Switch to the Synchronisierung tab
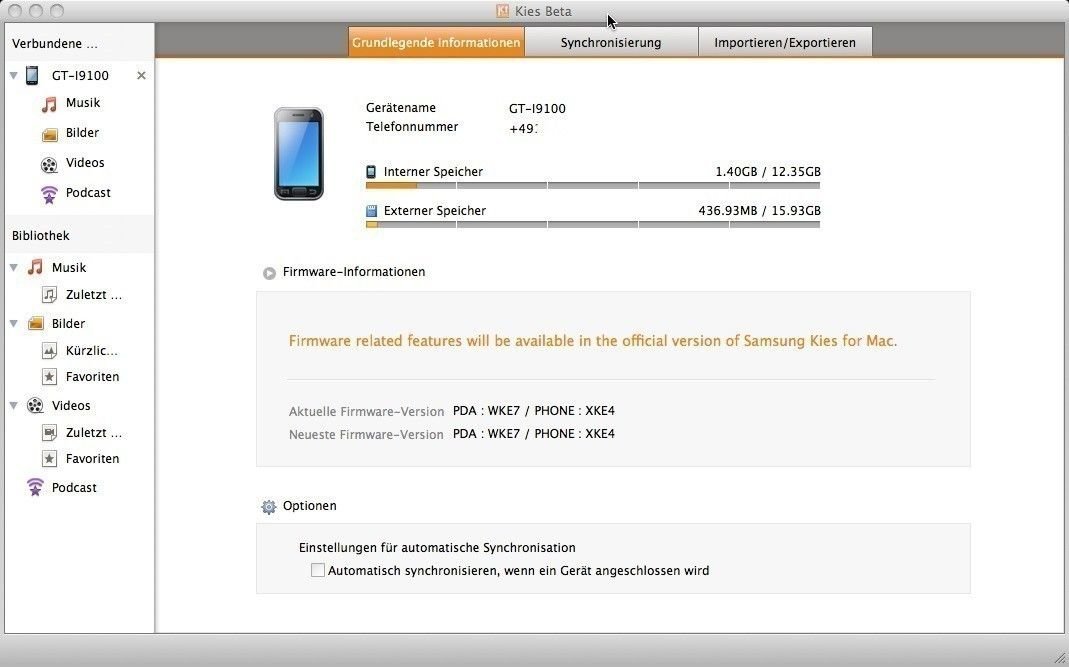The height and width of the screenshot is (667, 1069). pos(612,42)
